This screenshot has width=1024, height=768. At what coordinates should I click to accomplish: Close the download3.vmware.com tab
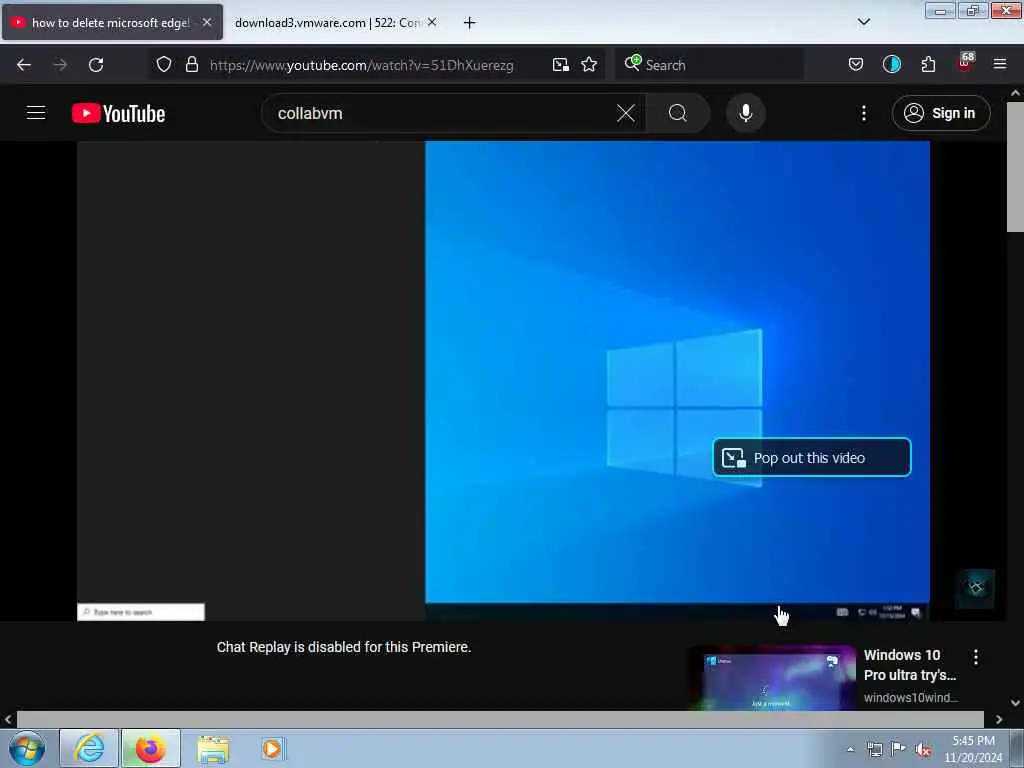pos(432,22)
